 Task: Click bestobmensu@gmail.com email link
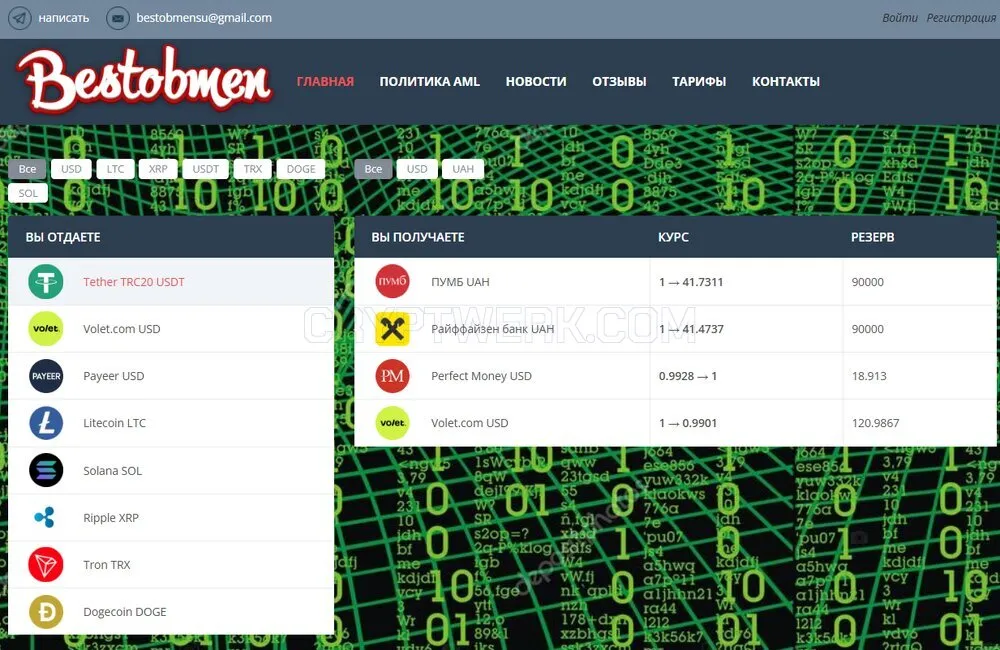pyautogui.click(x=204, y=18)
